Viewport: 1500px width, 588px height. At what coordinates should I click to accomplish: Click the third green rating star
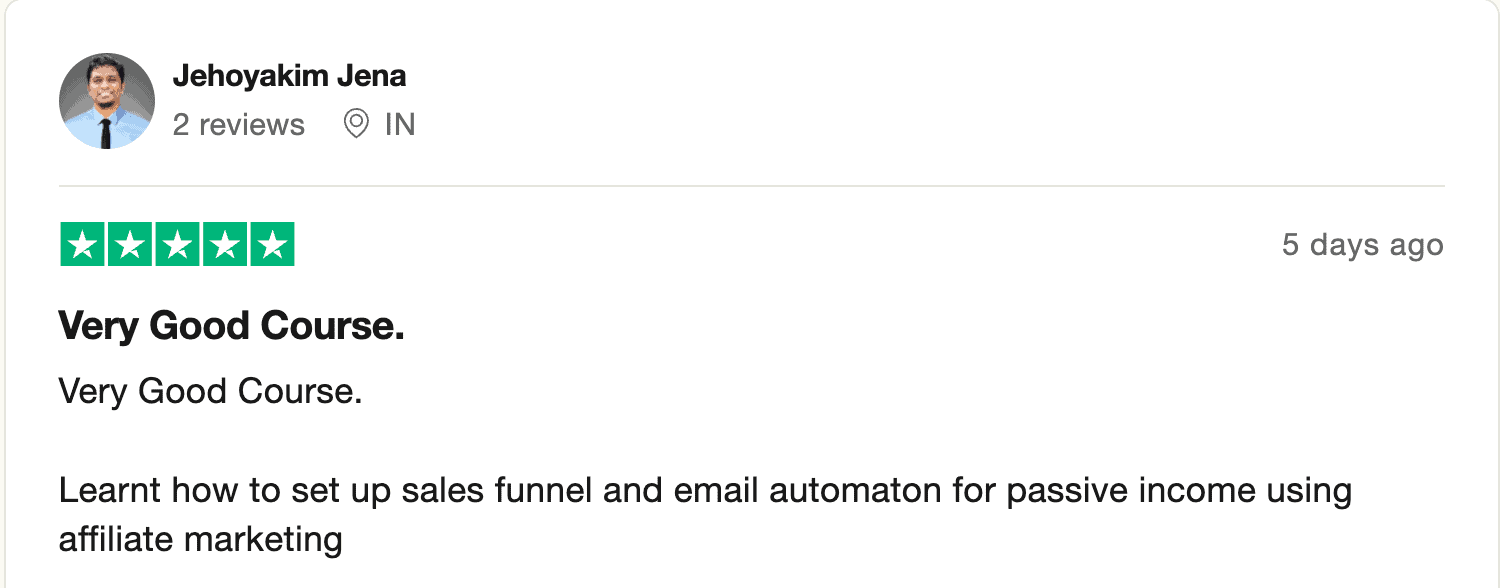177,245
